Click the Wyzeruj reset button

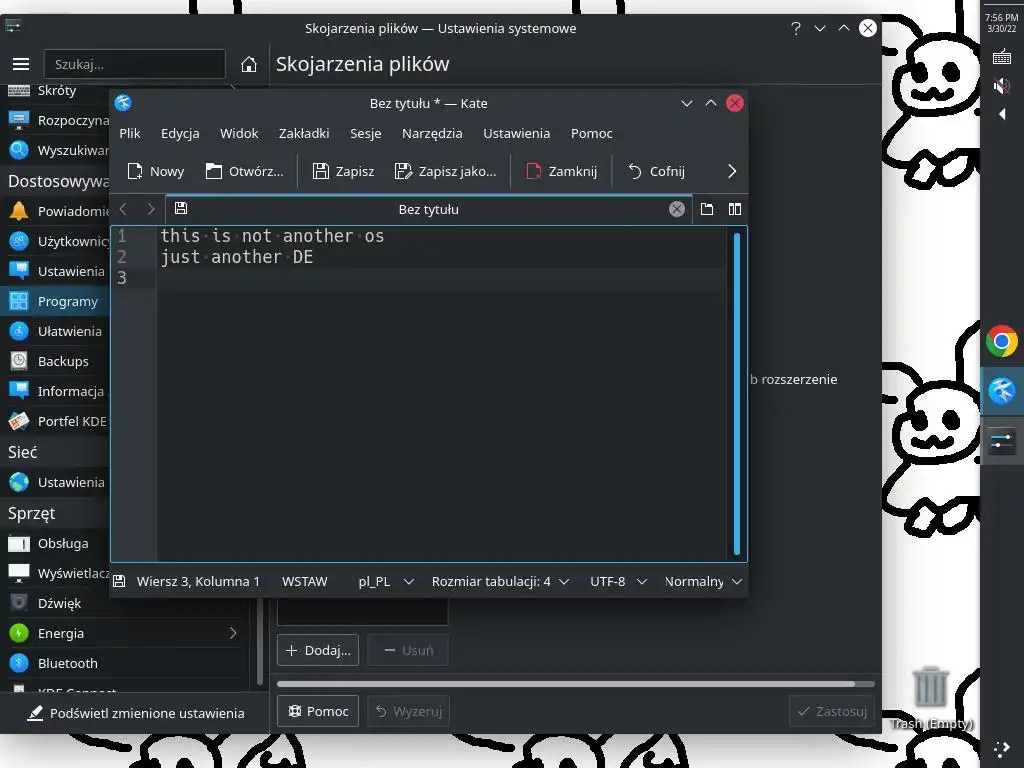tap(409, 711)
